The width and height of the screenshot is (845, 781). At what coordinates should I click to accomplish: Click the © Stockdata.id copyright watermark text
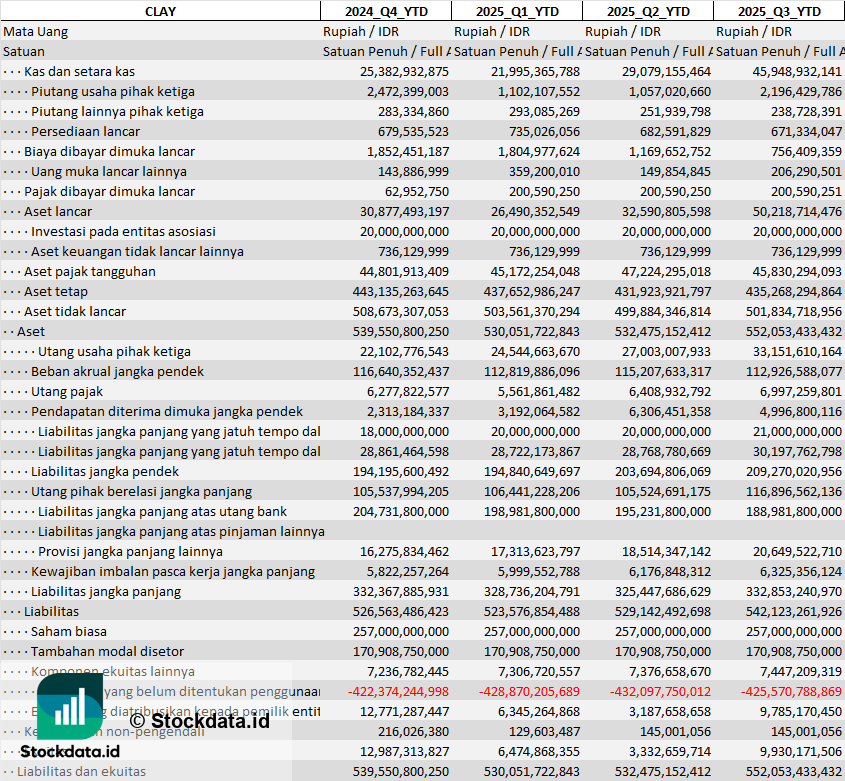pos(199,720)
